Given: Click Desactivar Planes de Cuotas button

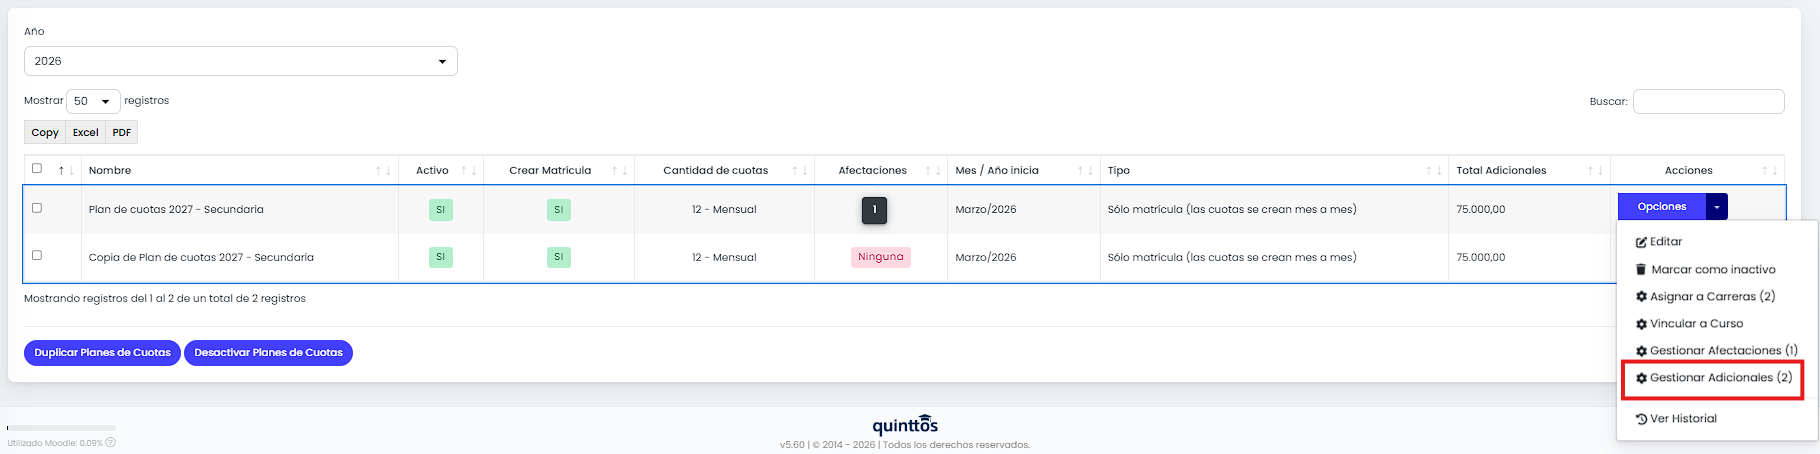Looking at the screenshot, I should coord(268,353).
